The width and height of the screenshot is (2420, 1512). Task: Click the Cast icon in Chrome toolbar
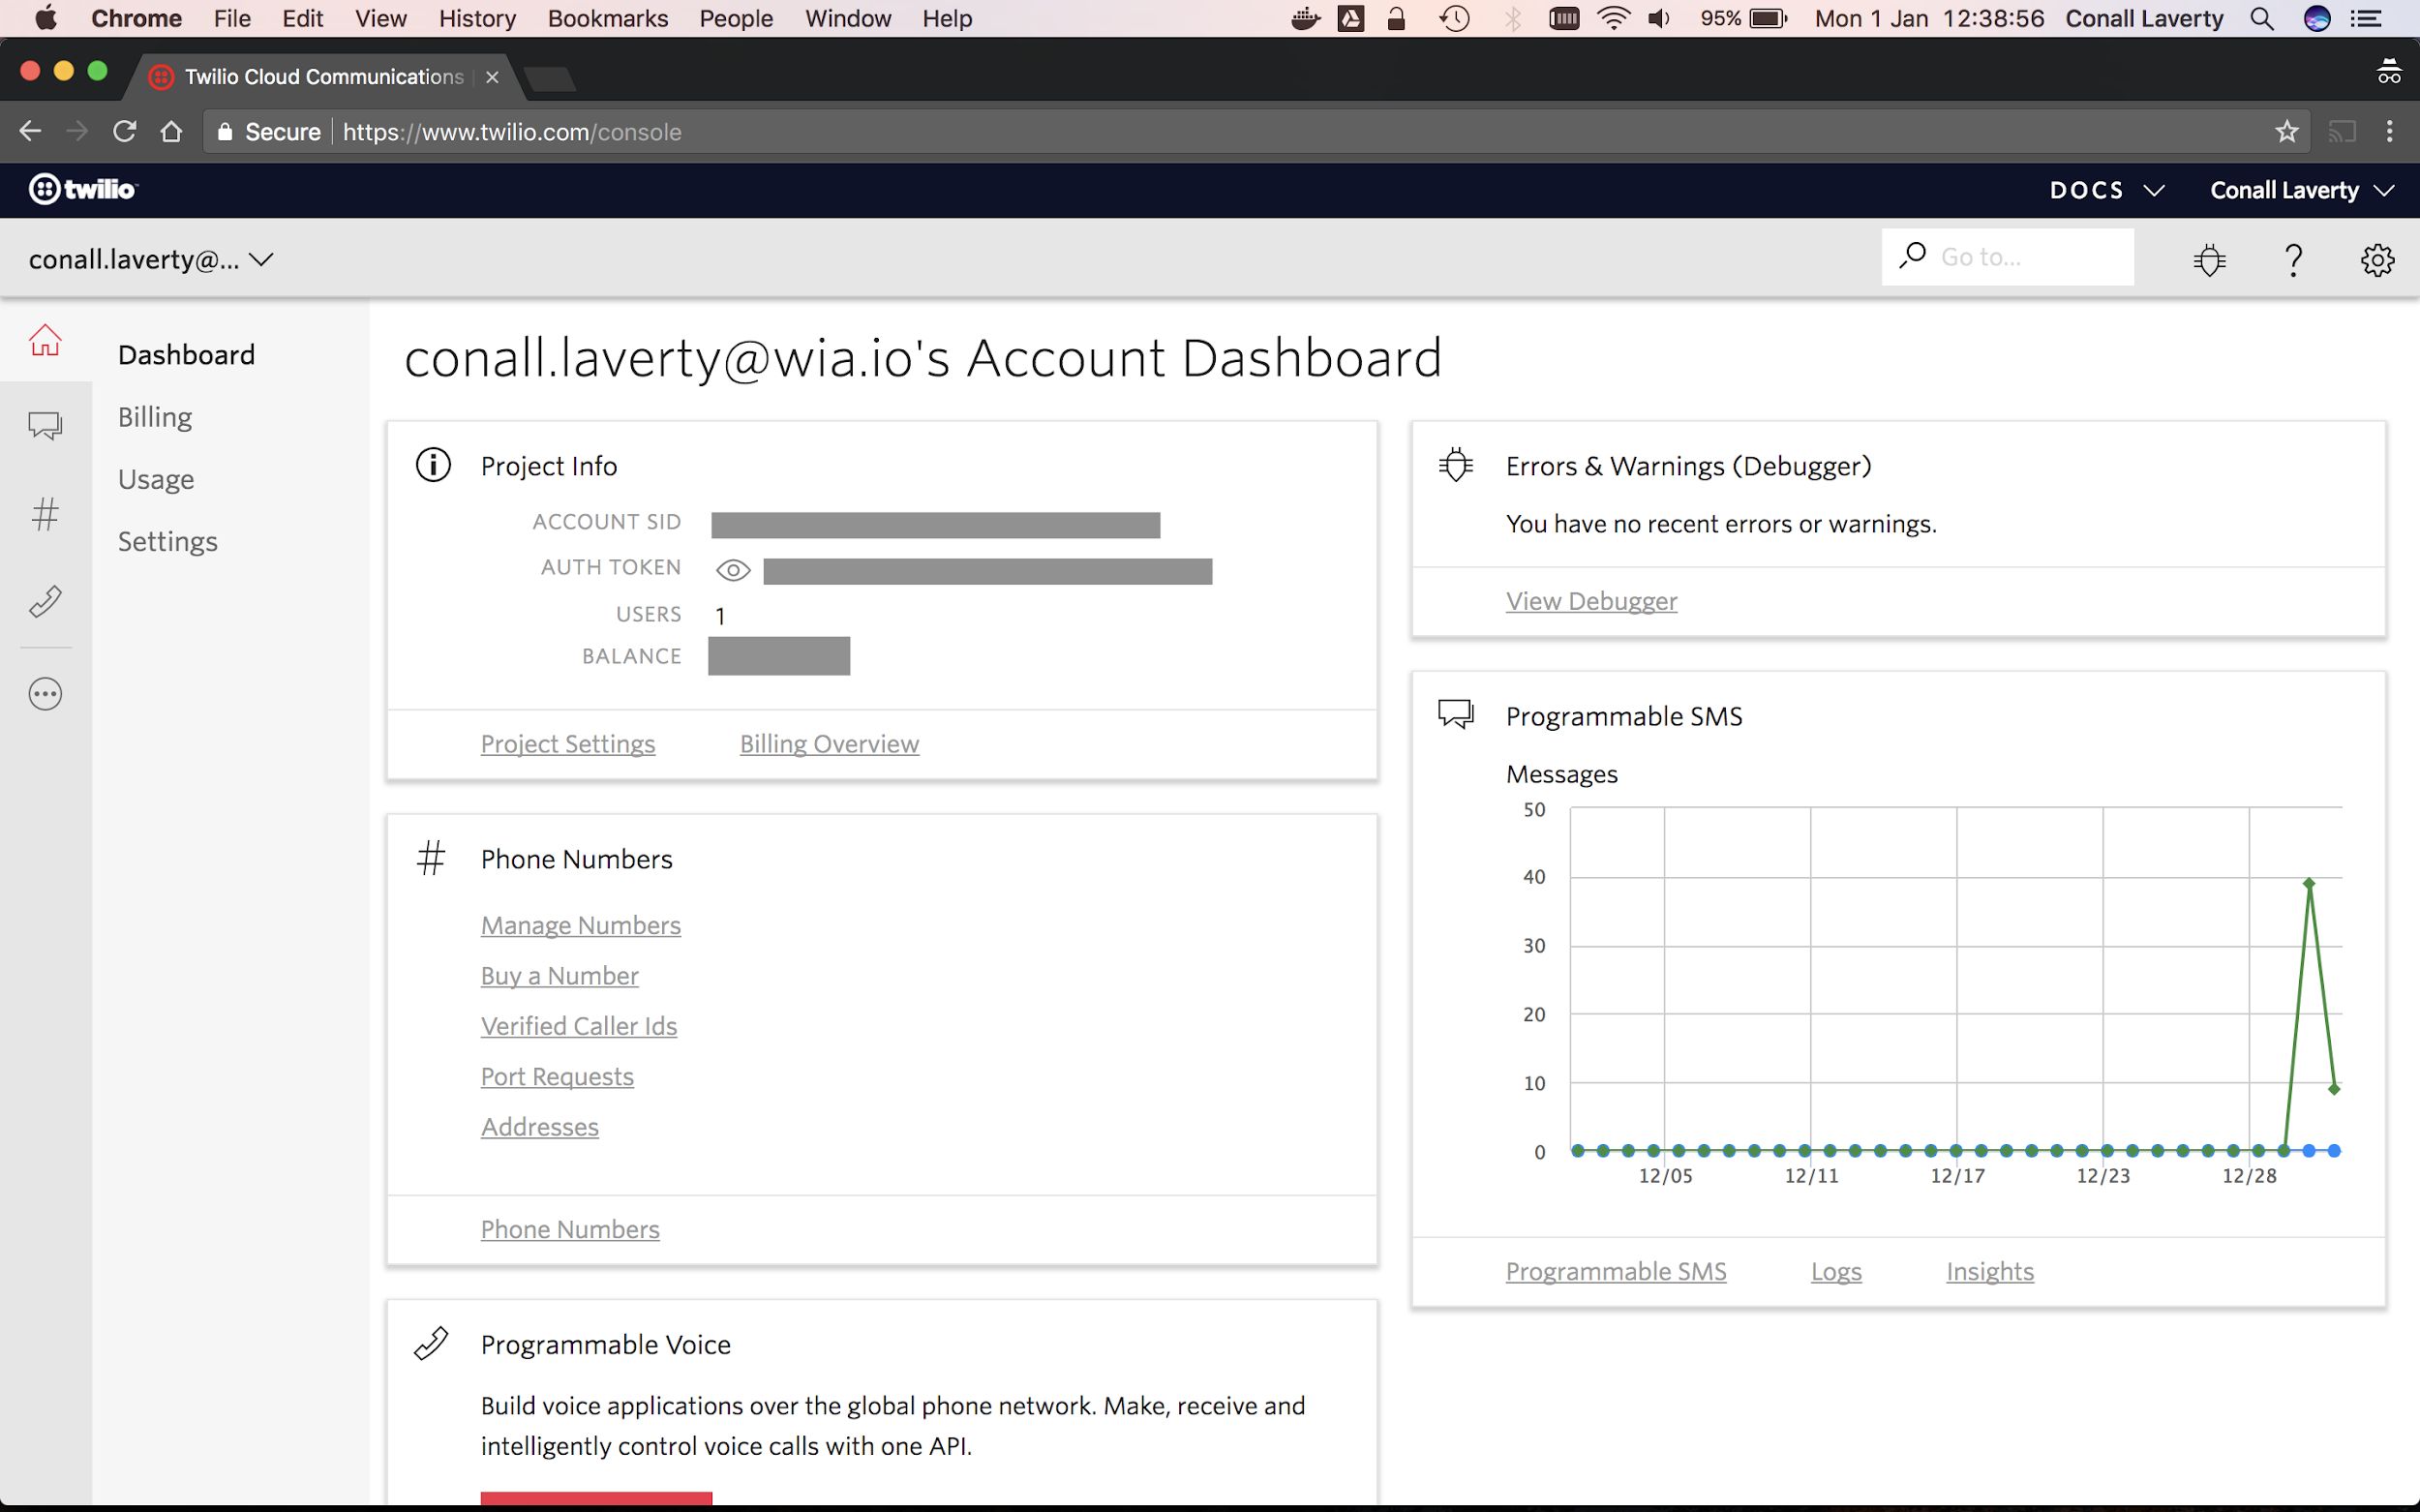click(2342, 131)
